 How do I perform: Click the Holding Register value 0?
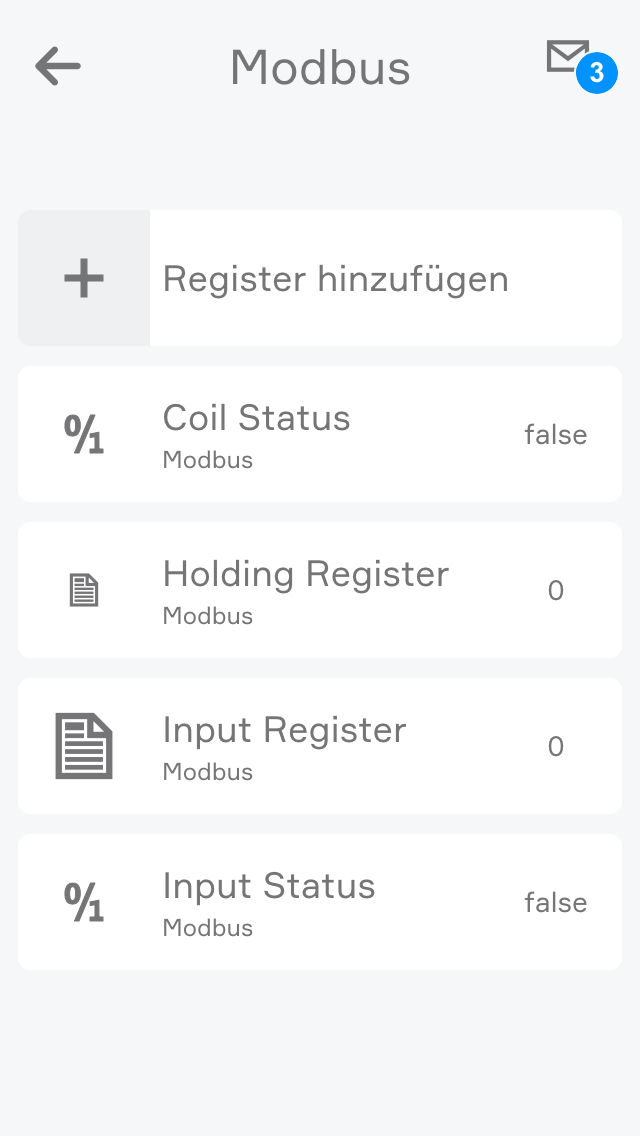(556, 591)
